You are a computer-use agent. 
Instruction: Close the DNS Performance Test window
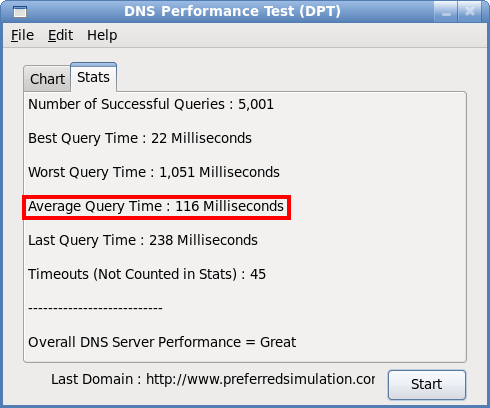[470, 12]
